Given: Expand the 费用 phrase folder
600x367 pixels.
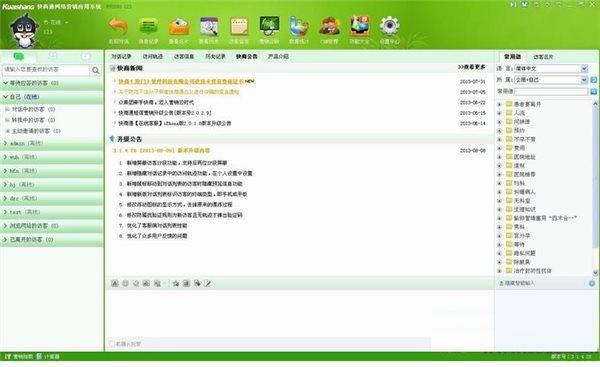Looking at the screenshot, I should pos(499,148).
